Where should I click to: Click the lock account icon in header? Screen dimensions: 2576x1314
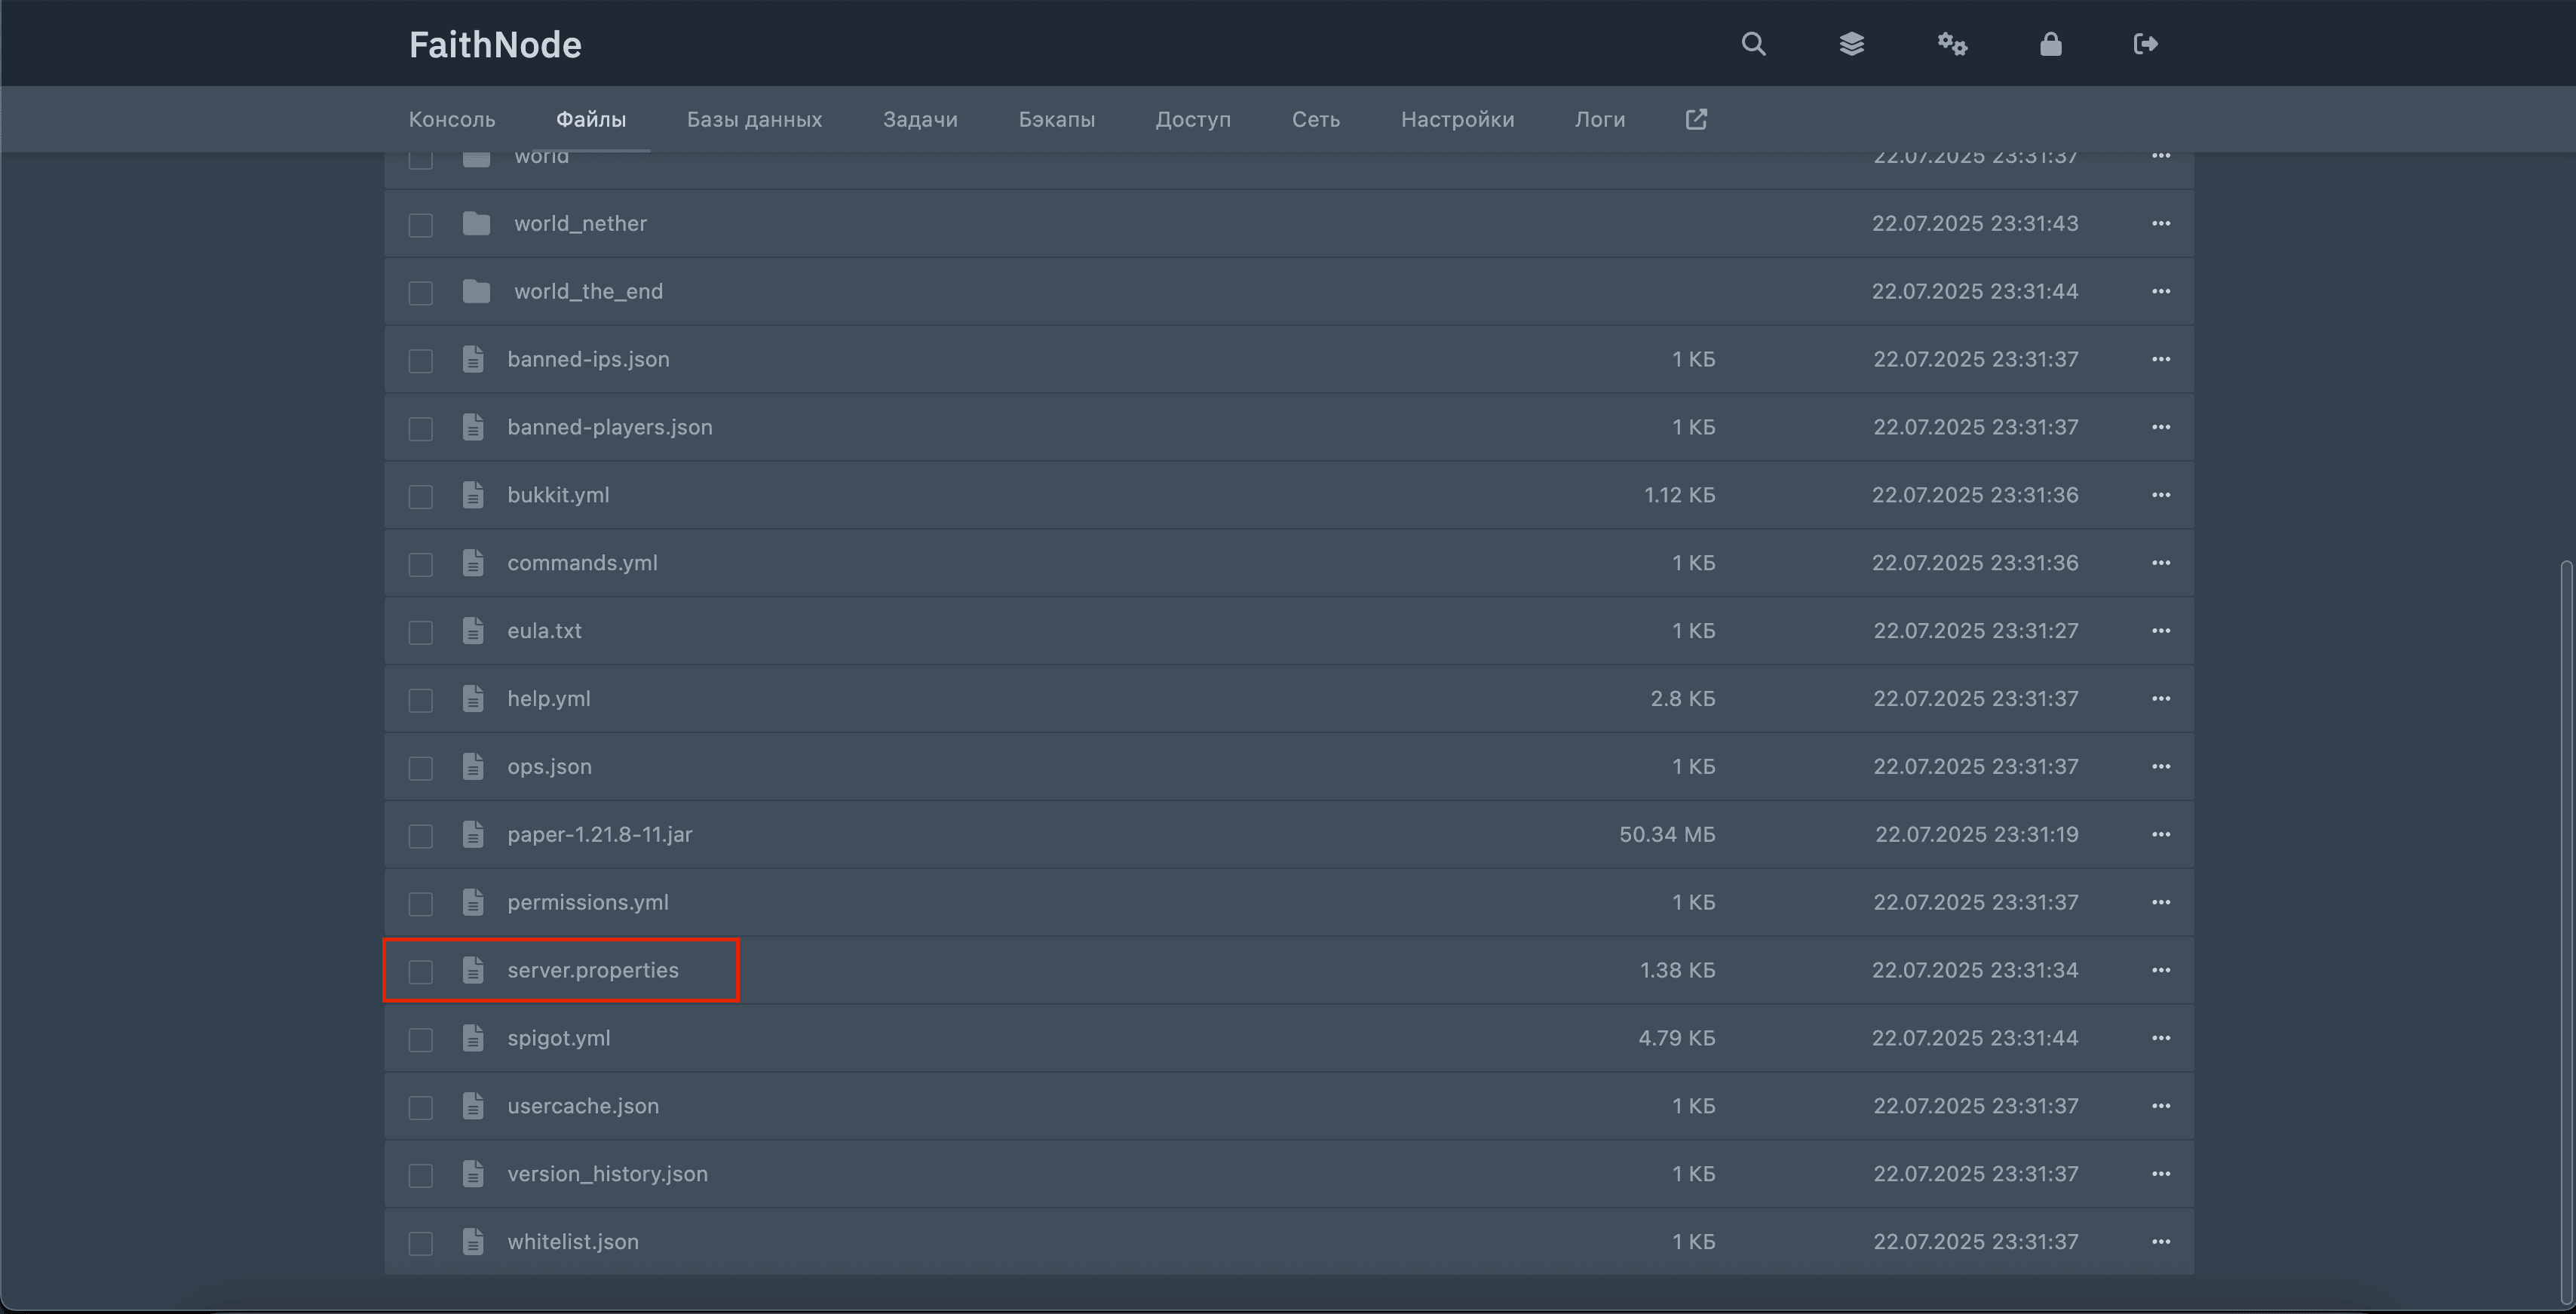(2050, 44)
